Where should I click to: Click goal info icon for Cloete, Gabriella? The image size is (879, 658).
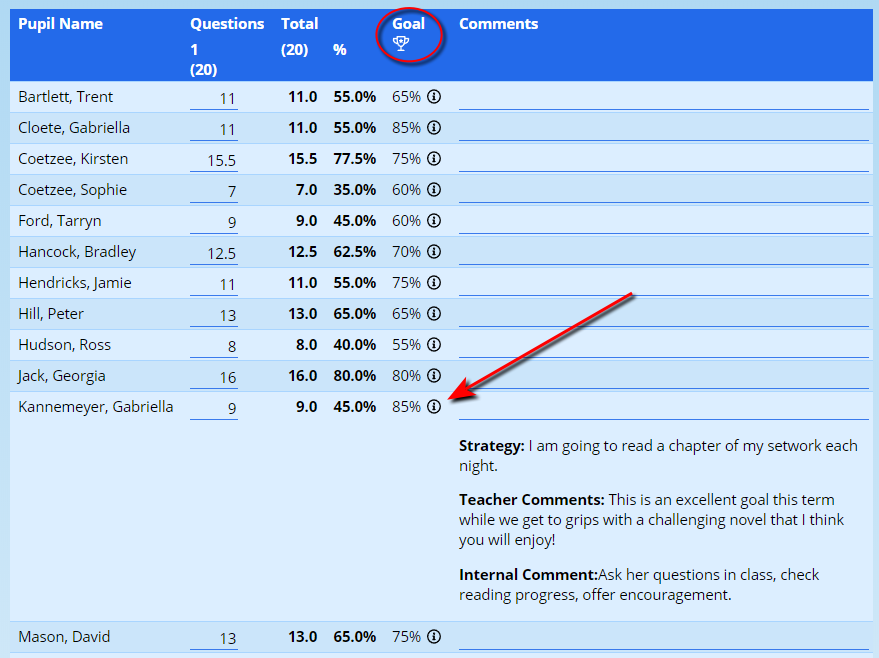coord(434,128)
